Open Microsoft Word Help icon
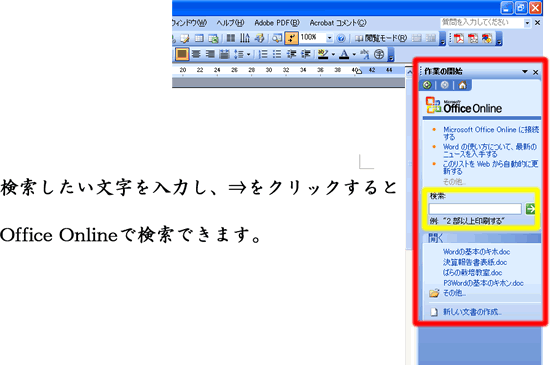Image resolution: width=550 pixels, height=365 pixels. [341, 38]
